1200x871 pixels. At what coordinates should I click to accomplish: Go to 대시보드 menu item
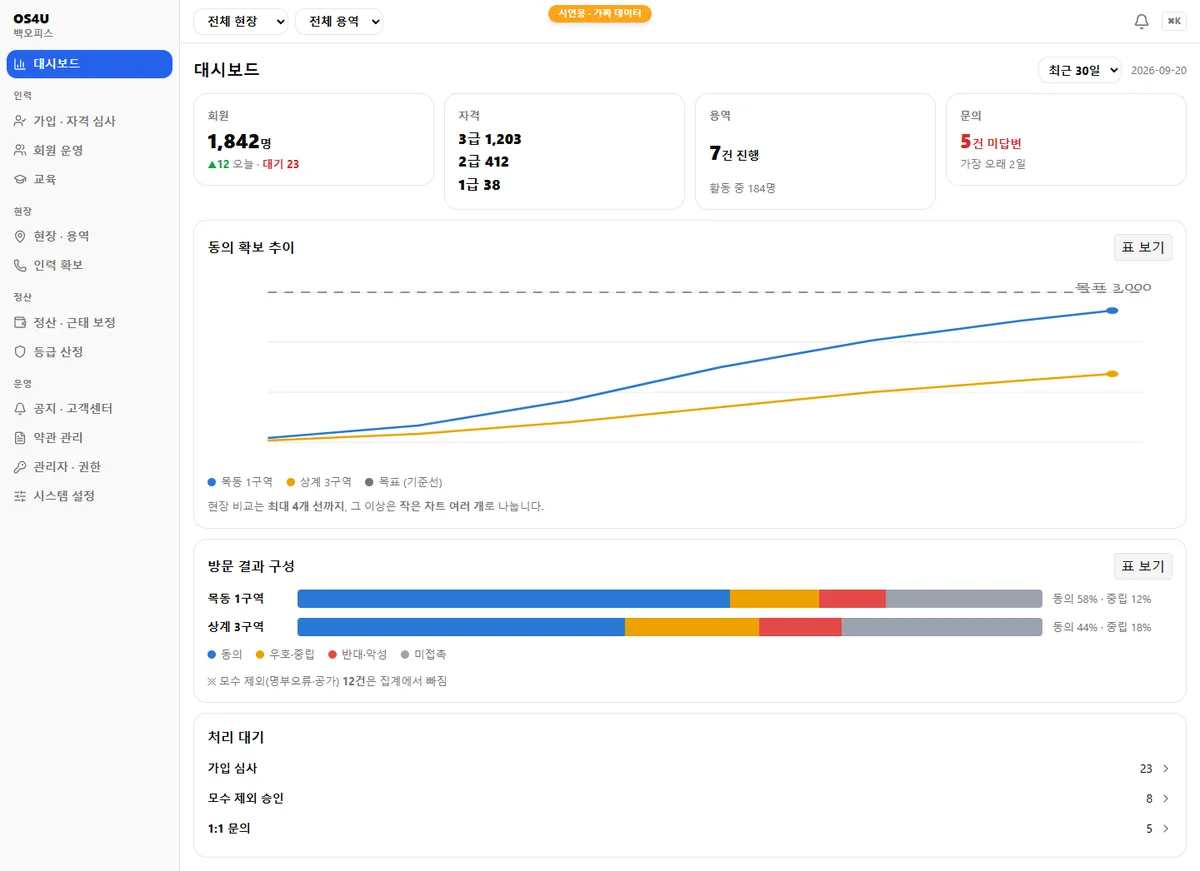90,64
